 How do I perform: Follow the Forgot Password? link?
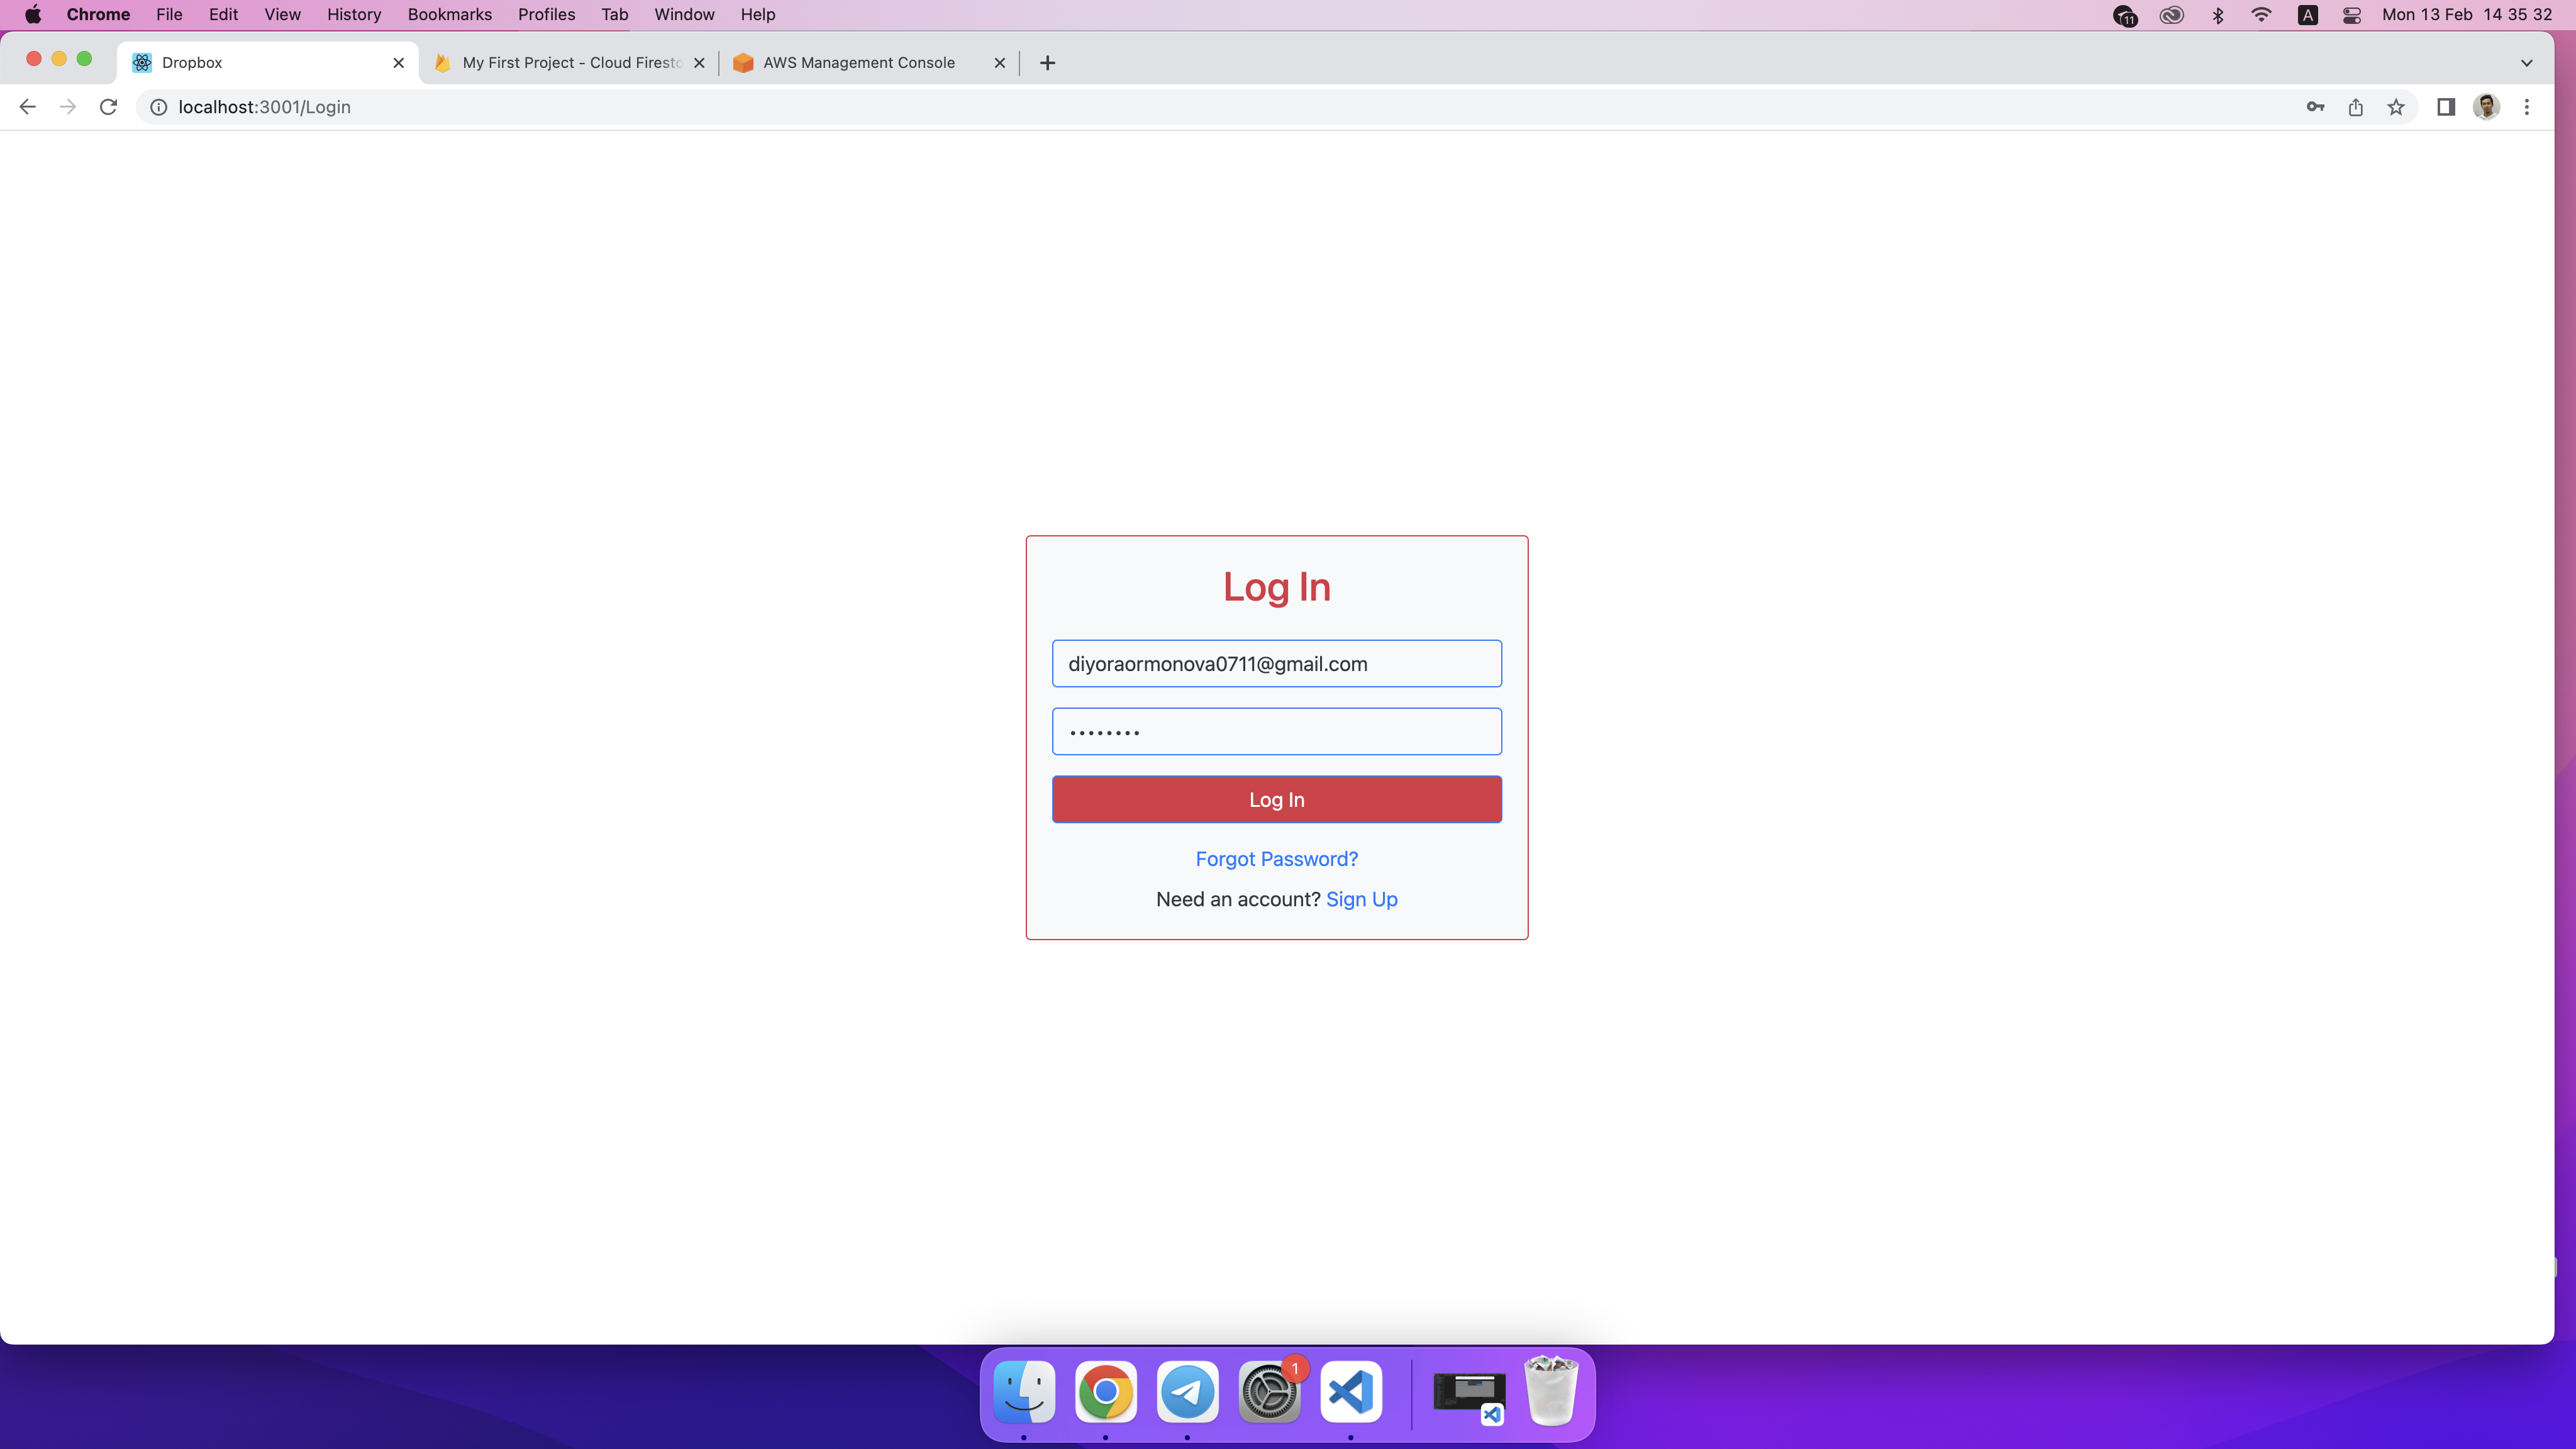click(1276, 859)
